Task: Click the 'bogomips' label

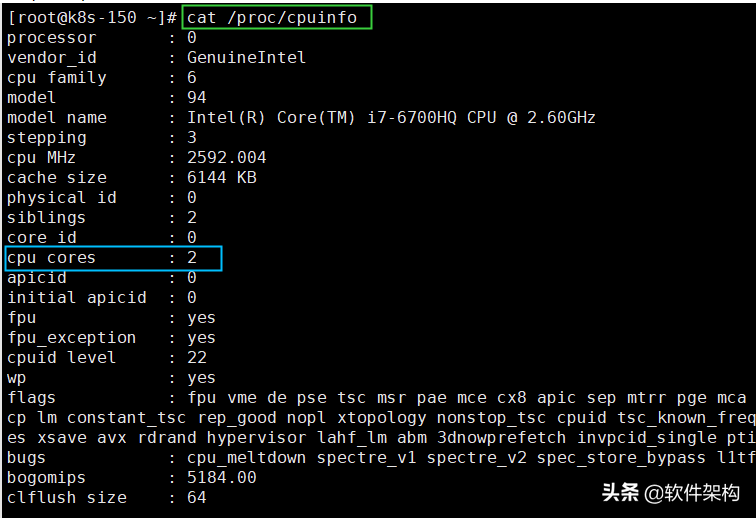Action: 47,478
